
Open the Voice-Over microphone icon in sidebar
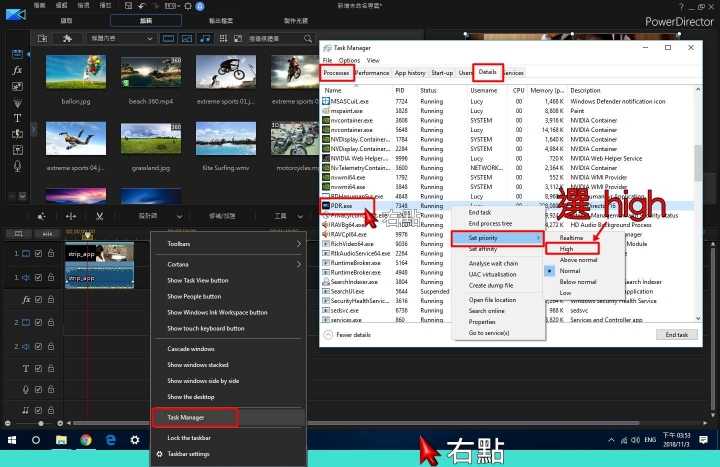[x=17, y=166]
